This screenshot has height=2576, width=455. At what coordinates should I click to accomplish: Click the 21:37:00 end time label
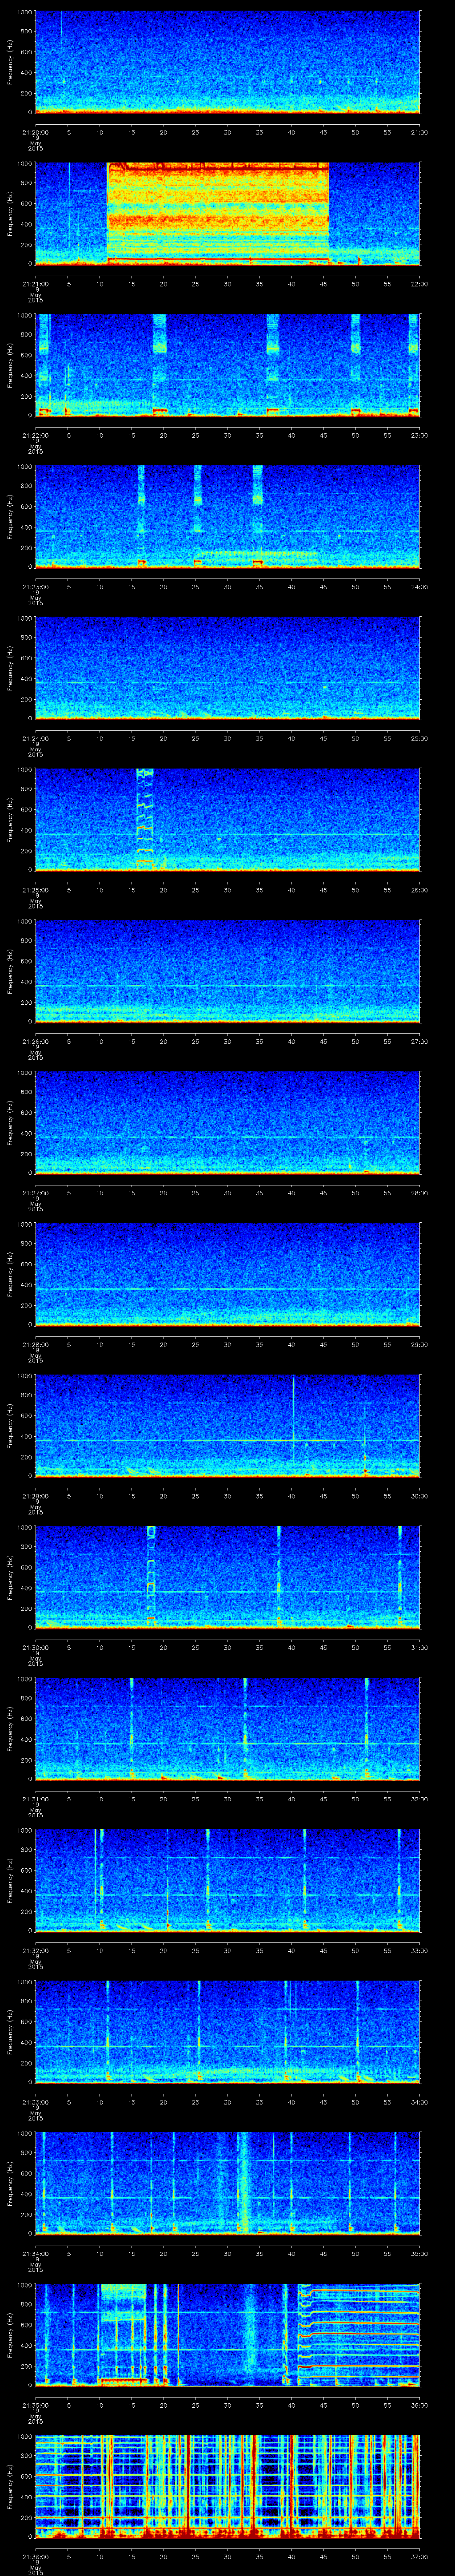pos(419,2557)
